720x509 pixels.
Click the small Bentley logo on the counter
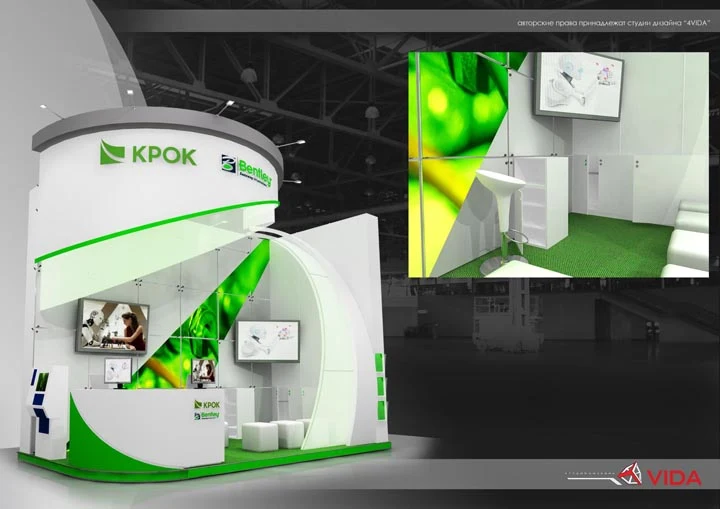(207, 416)
